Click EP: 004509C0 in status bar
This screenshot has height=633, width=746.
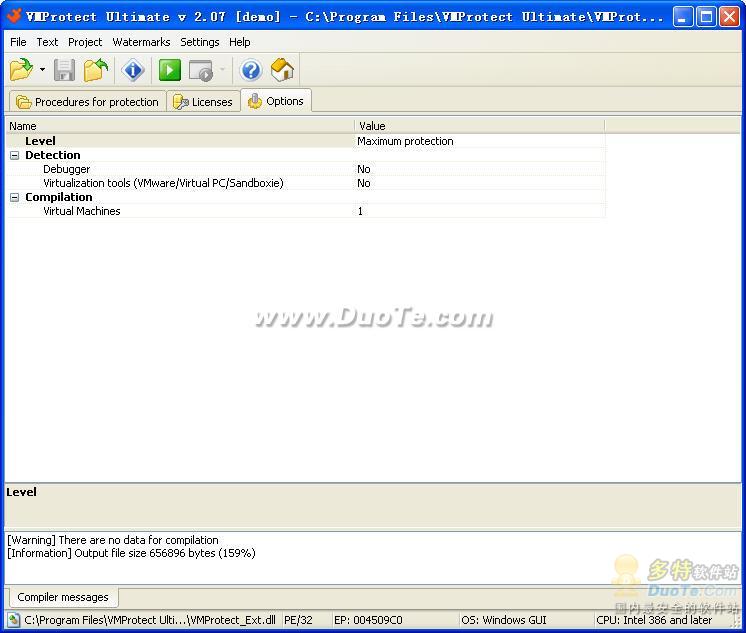(x=368, y=620)
